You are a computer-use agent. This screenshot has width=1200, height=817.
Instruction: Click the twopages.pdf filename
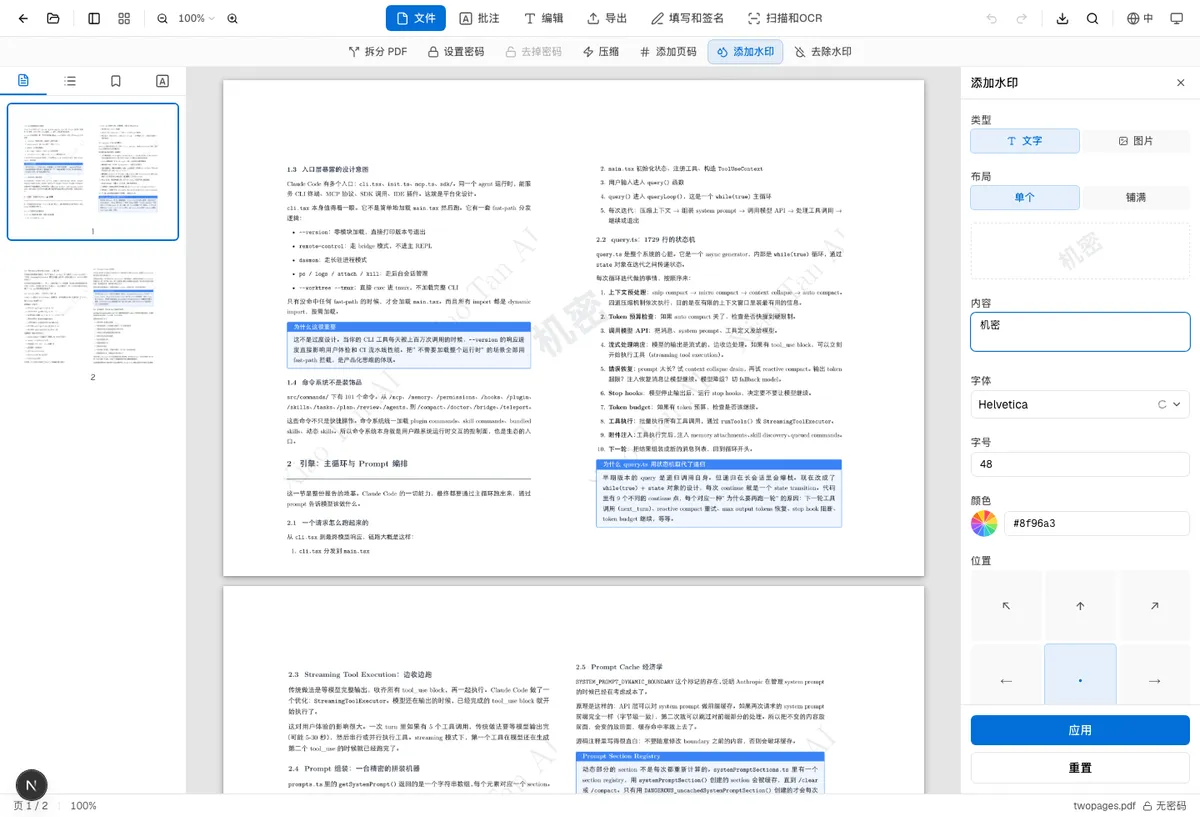click(x=1104, y=806)
